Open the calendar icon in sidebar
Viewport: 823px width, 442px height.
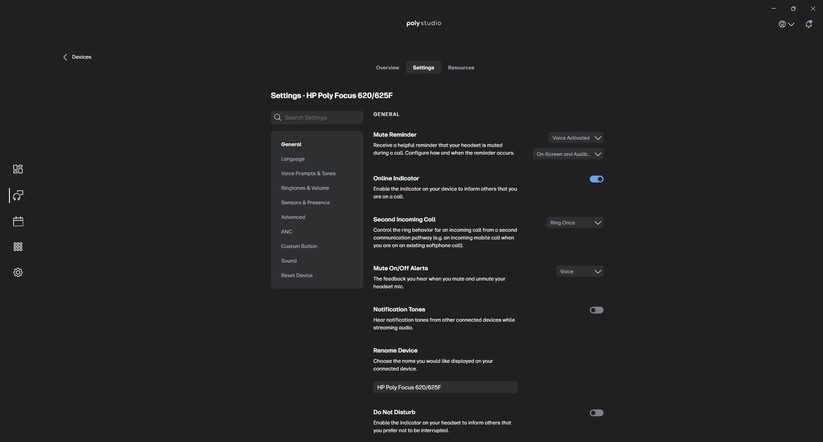pos(18,221)
